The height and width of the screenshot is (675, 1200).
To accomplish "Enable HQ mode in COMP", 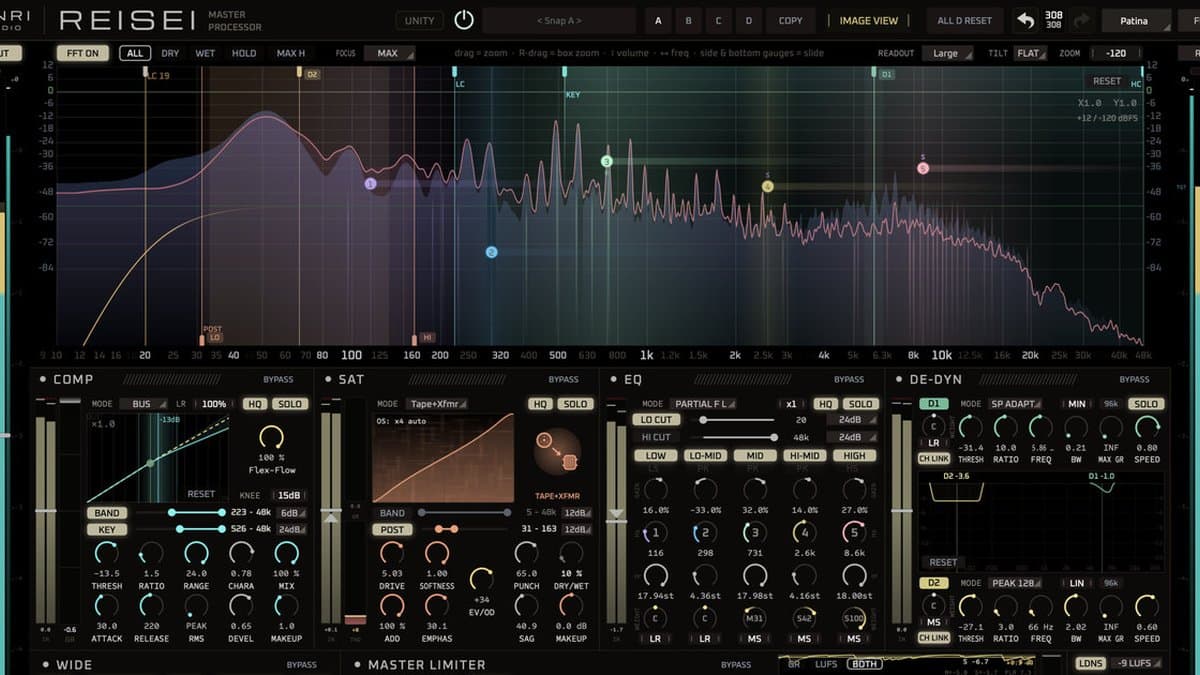I will 254,404.
